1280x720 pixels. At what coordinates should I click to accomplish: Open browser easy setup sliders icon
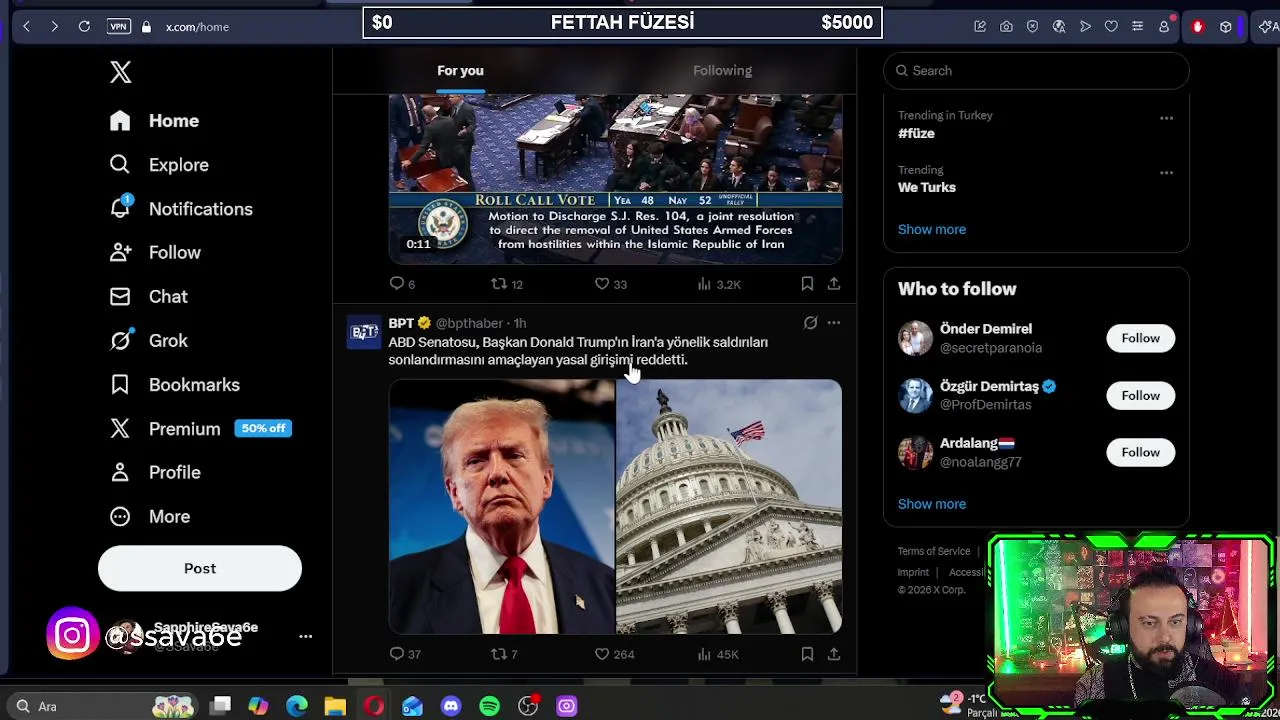[x=1137, y=27]
